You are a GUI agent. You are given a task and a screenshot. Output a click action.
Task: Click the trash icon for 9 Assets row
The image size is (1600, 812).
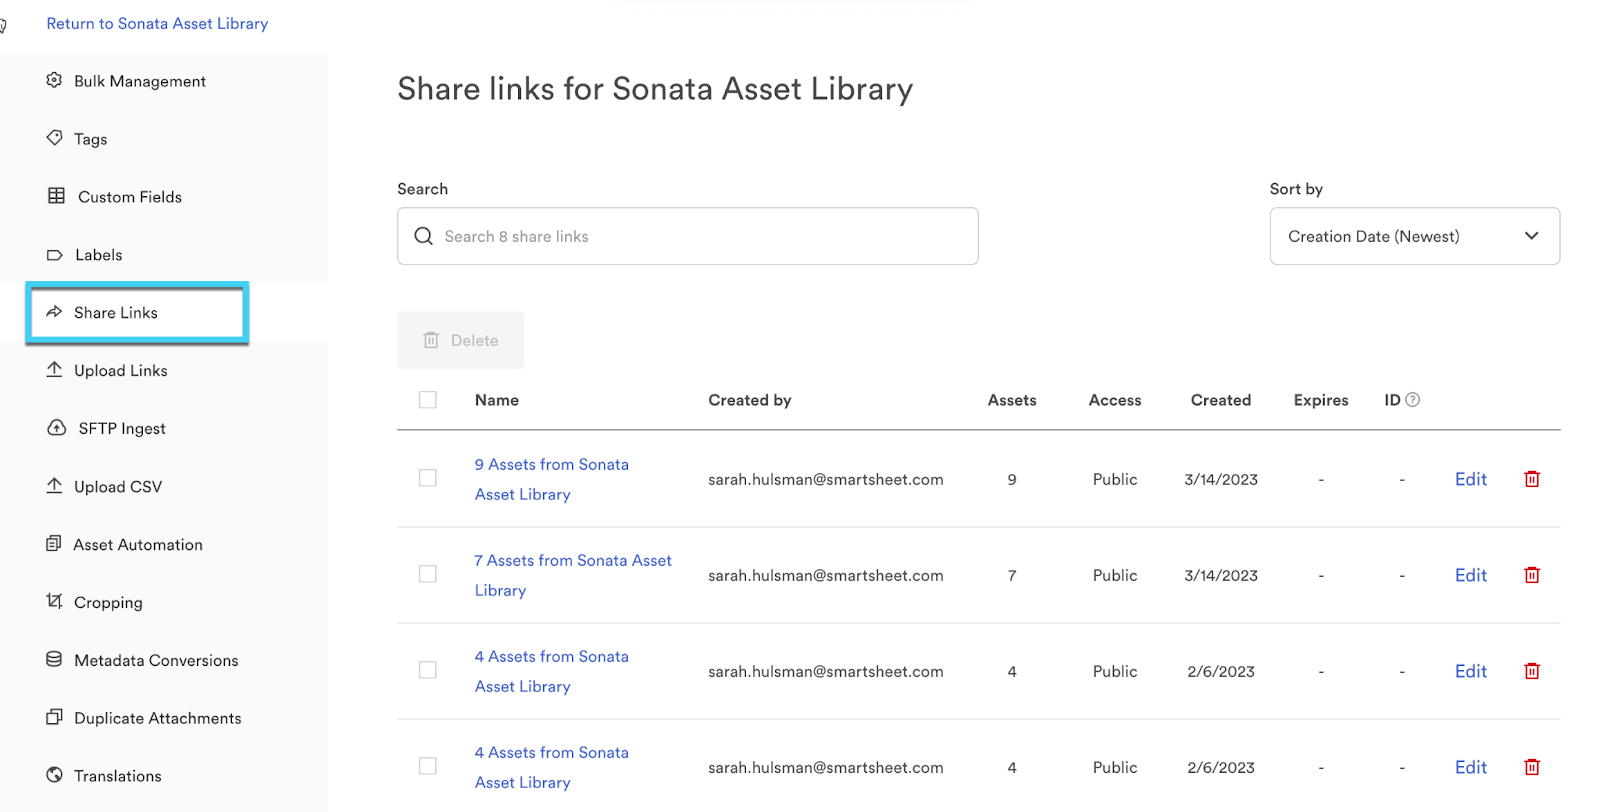pyautogui.click(x=1531, y=479)
